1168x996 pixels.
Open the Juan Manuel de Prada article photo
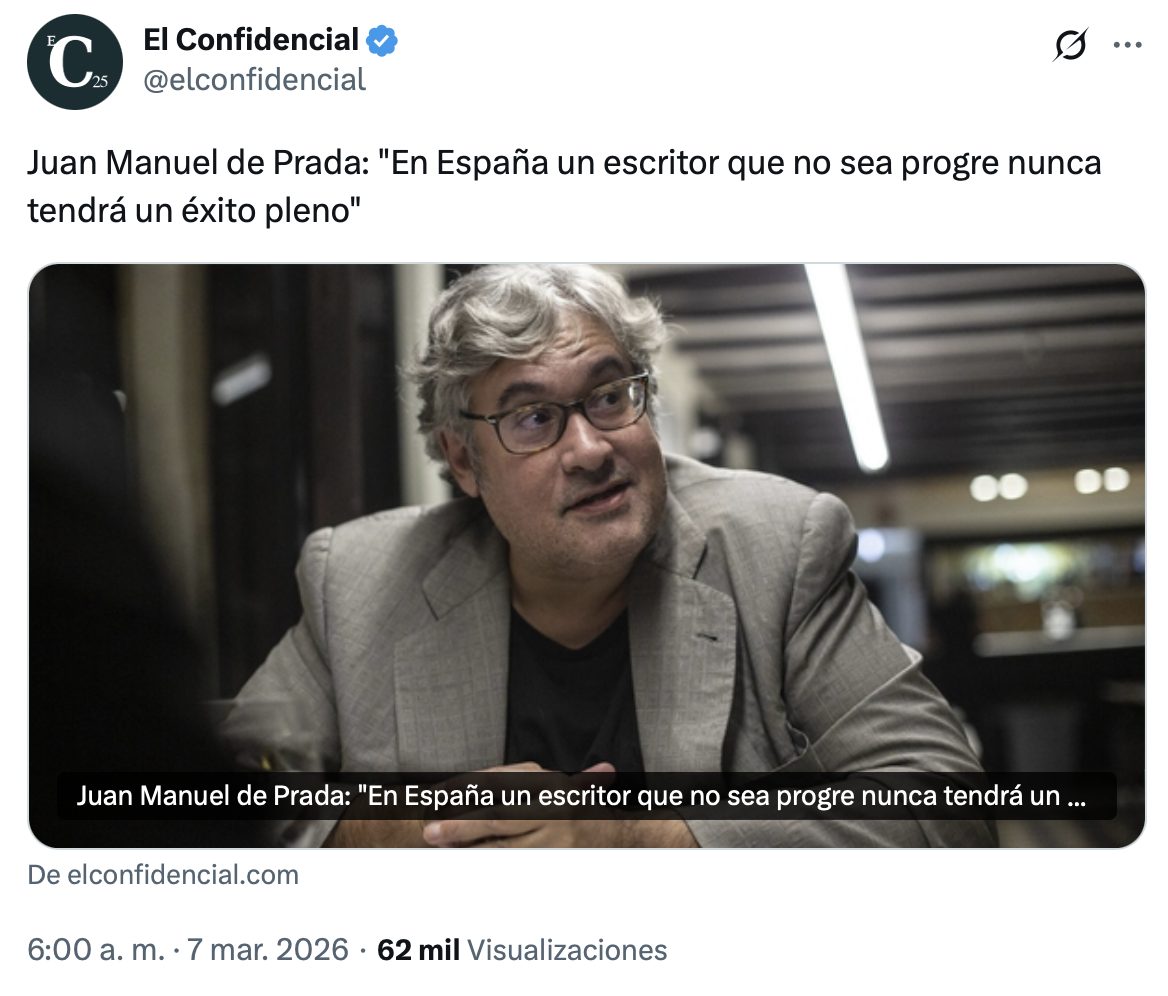click(586, 556)
